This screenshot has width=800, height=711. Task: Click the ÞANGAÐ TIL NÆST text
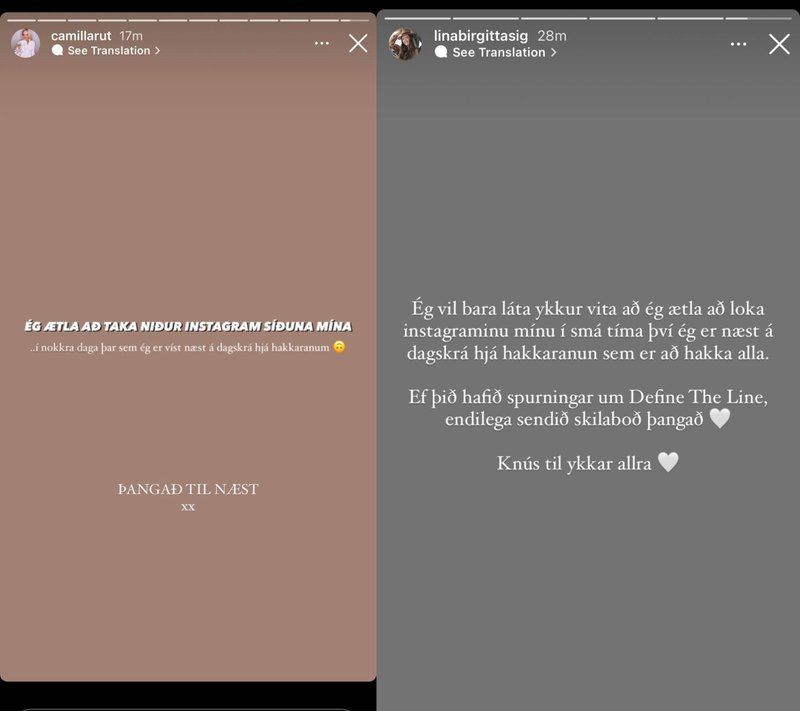[x=188, y=489]
